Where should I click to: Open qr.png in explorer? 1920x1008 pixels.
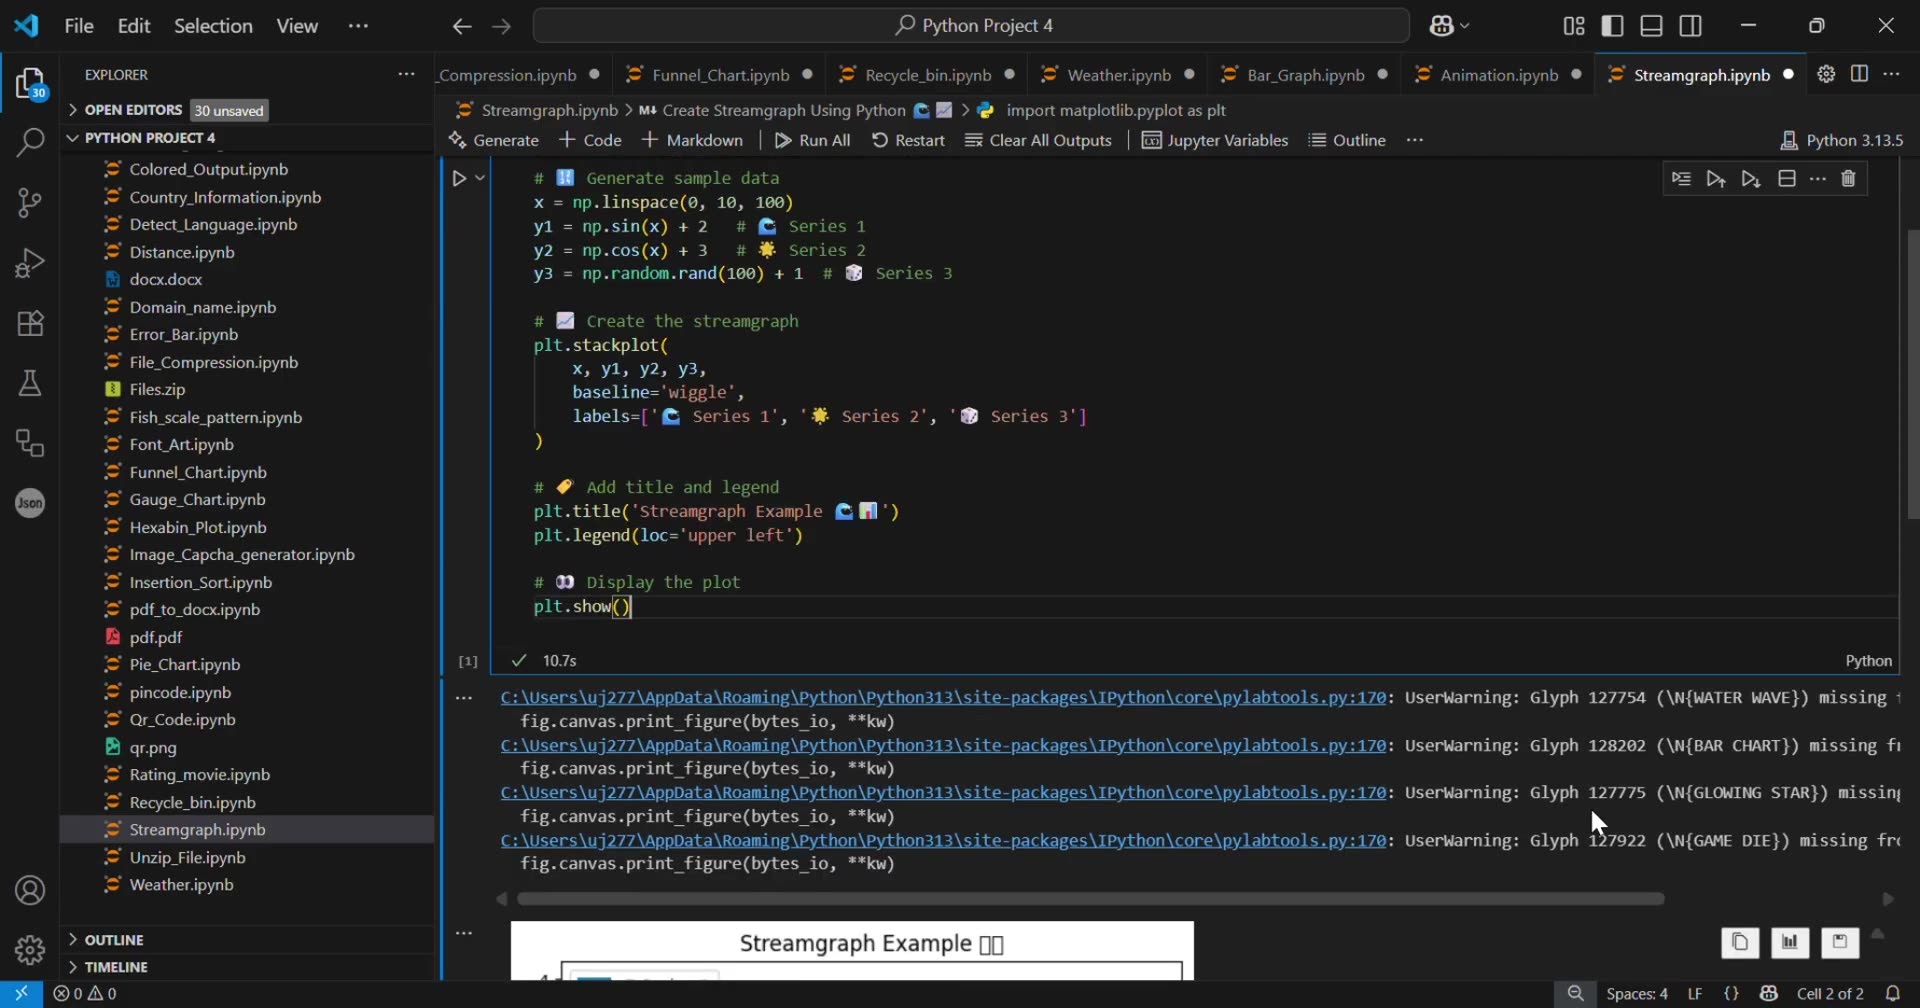pyautogui.click(x=153, y=747)
